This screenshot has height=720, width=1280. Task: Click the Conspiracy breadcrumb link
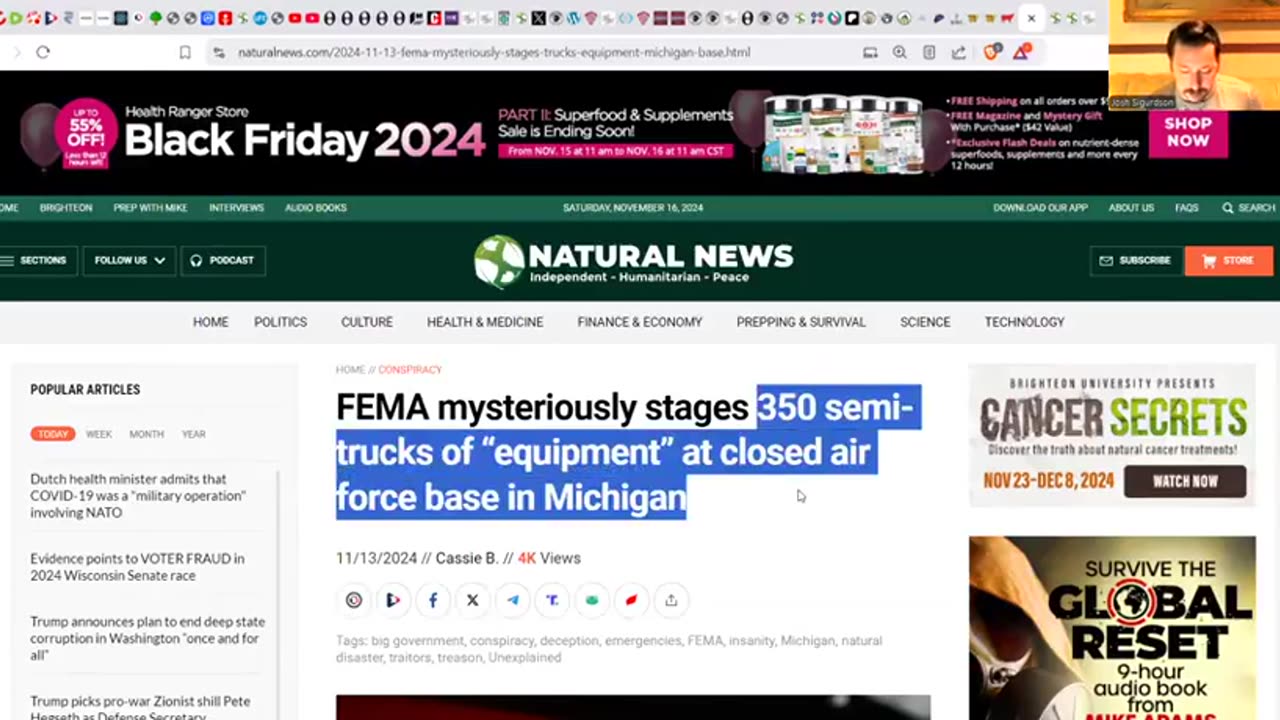click(x=410, y=370)
